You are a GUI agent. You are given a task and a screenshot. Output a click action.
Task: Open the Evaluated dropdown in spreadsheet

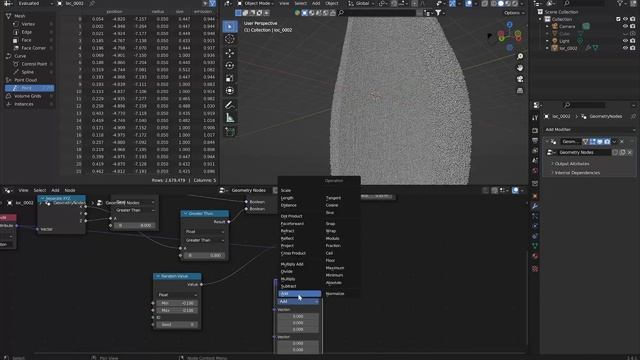[29, 3]
